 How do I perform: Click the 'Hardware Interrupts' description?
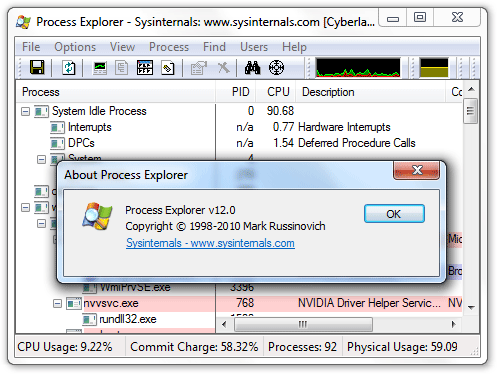[344, 127]
